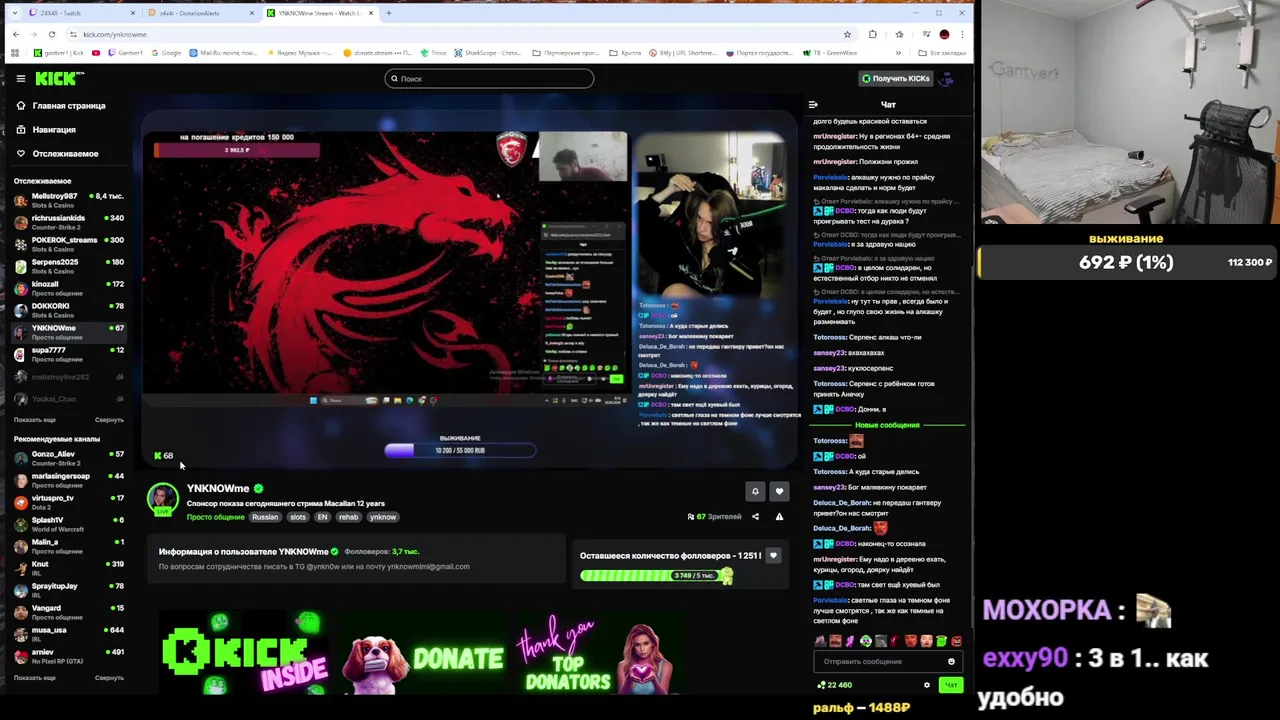1280x720 pixels.
Task: Toggle follow heart next to bell
Action: click(x=779, y=491)
